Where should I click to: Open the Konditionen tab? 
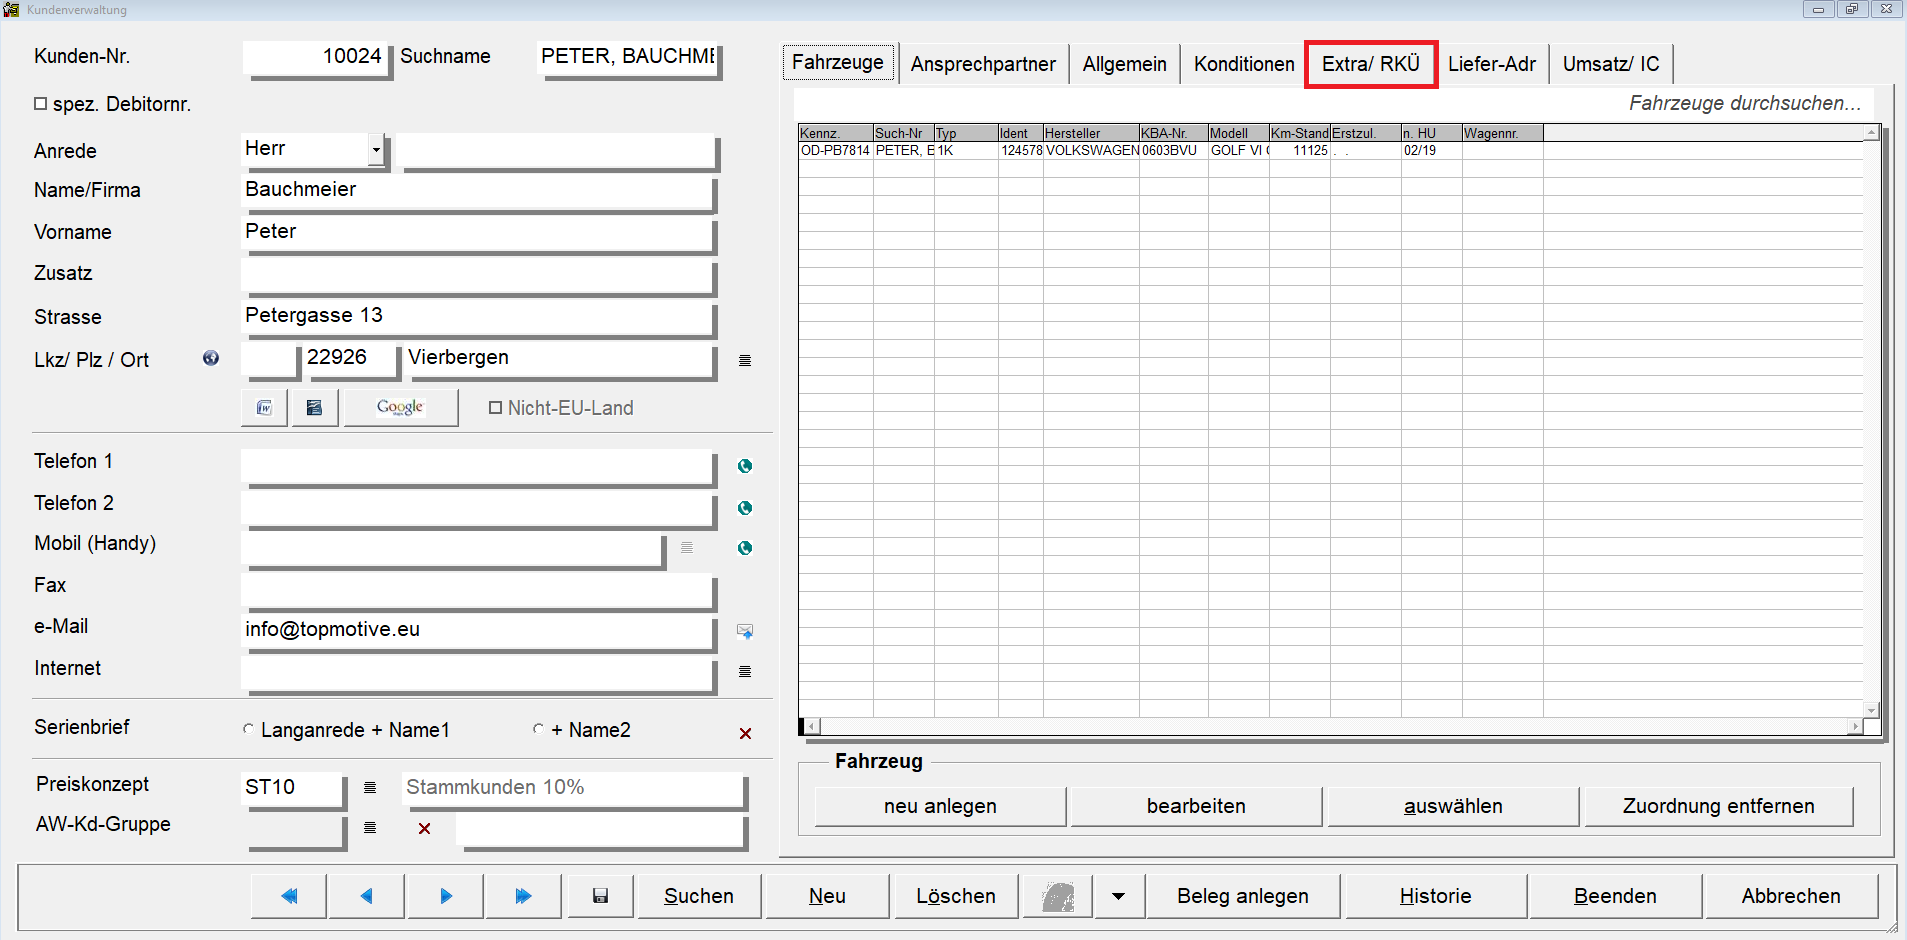(x=1244, y=64)
